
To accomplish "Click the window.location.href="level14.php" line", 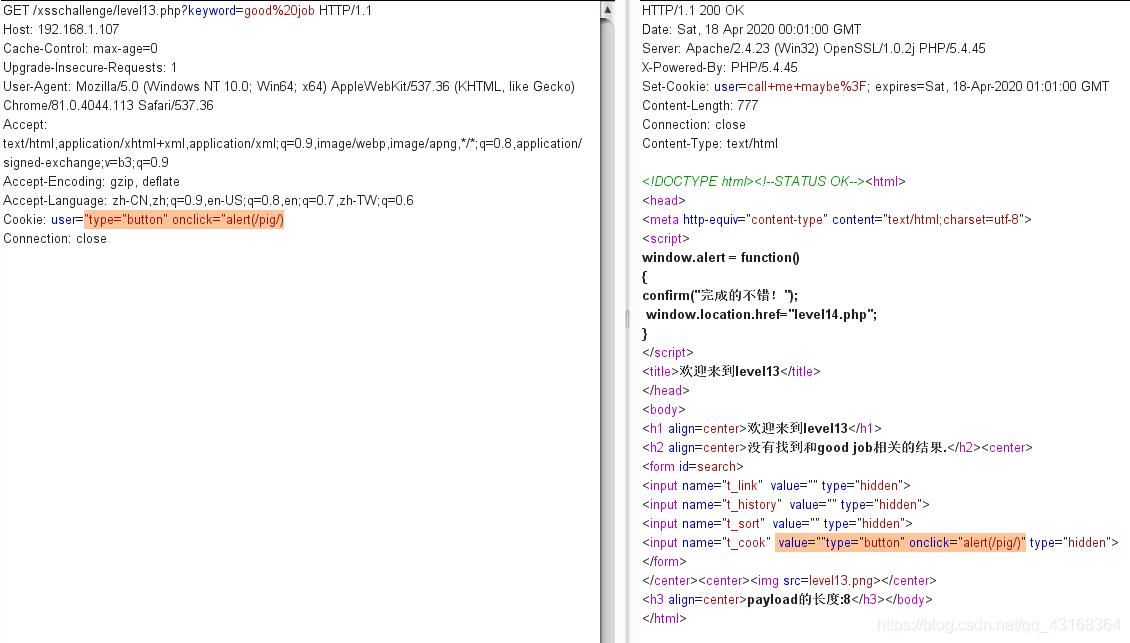I will coord(761,314).
